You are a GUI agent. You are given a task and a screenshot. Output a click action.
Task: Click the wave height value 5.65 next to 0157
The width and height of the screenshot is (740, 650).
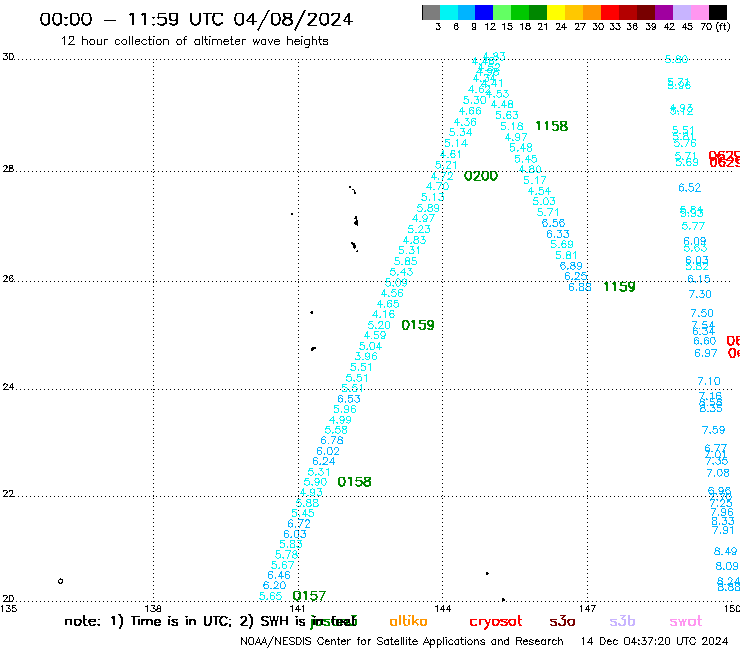271,596
